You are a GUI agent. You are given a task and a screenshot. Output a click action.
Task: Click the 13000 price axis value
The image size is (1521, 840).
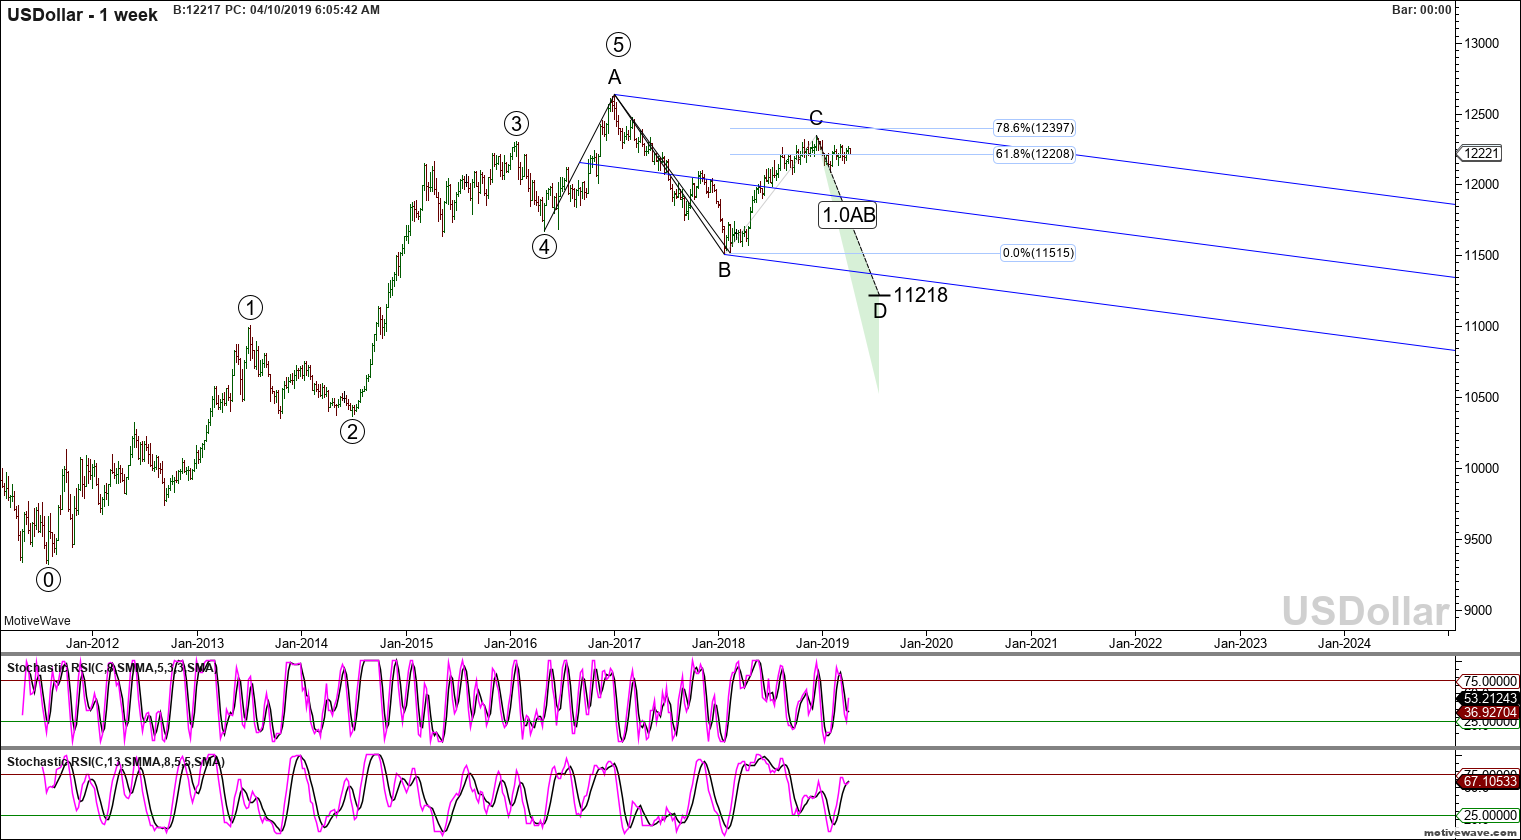[1482, 44]
